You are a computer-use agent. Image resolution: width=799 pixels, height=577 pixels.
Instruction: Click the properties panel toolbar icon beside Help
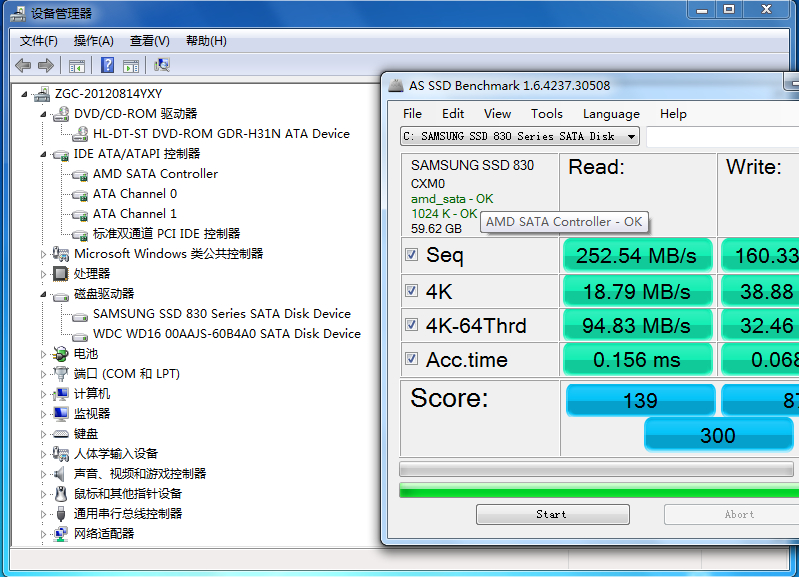point(131,66)
